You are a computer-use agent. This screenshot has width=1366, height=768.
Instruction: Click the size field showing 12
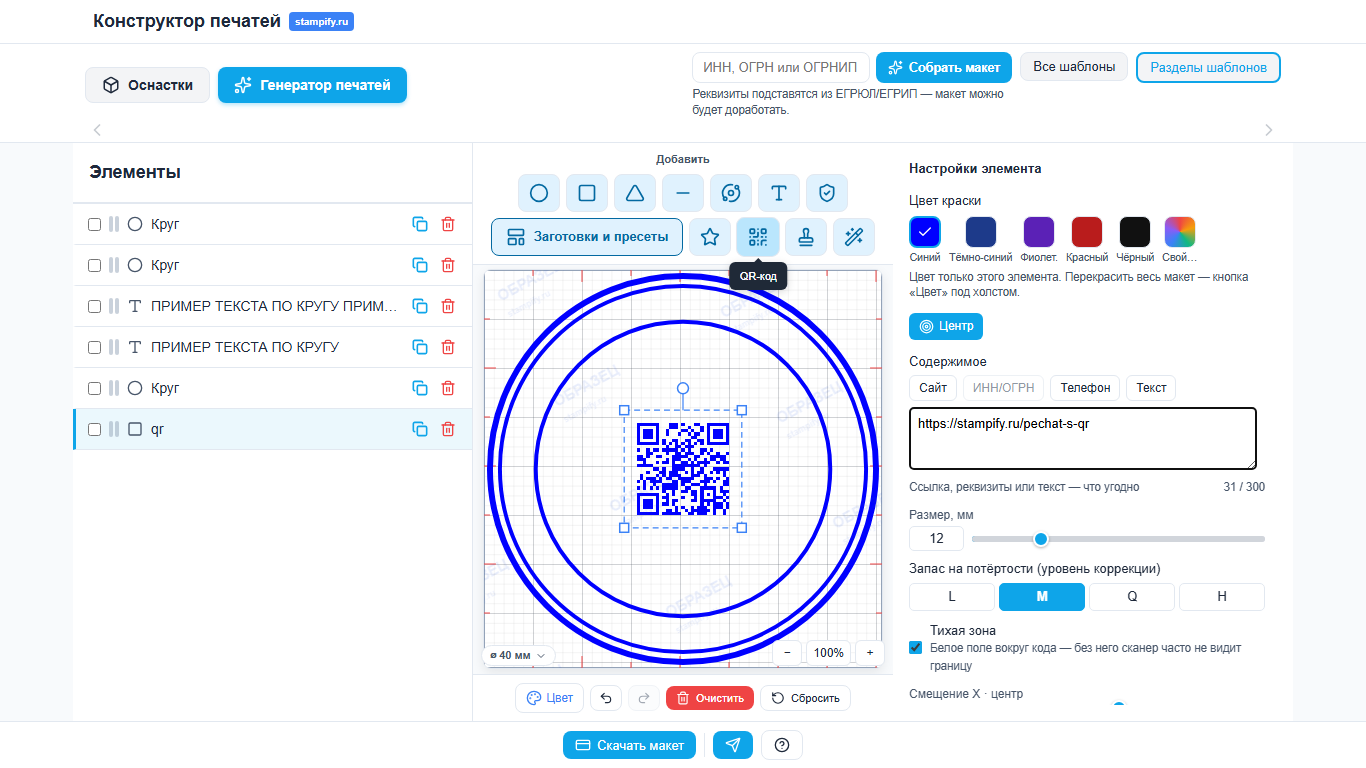(937, 538)
